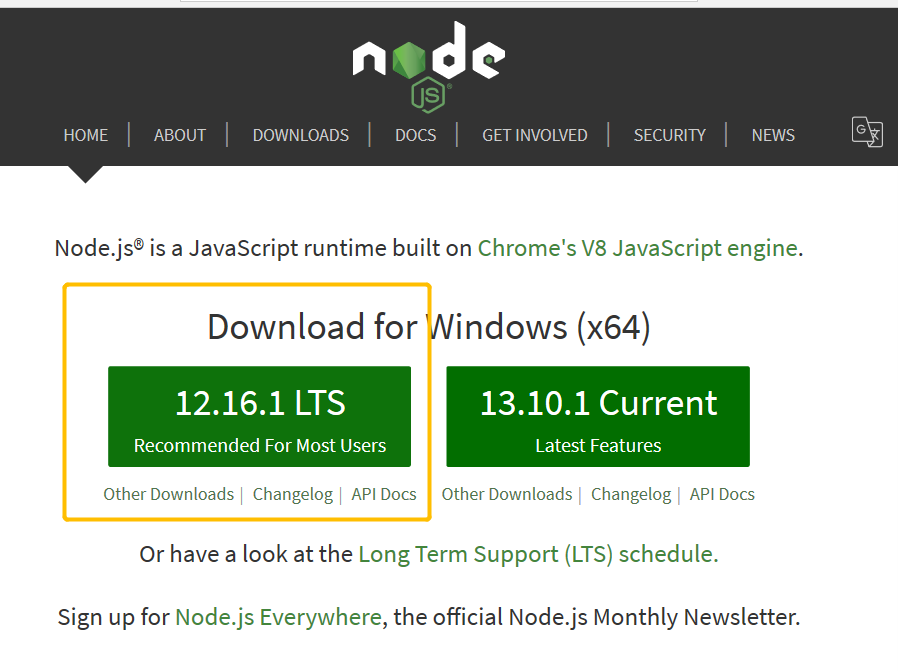898x671 pixels.
Task: Click the Download for Windows (x64) heading
Action: point(429,327)
